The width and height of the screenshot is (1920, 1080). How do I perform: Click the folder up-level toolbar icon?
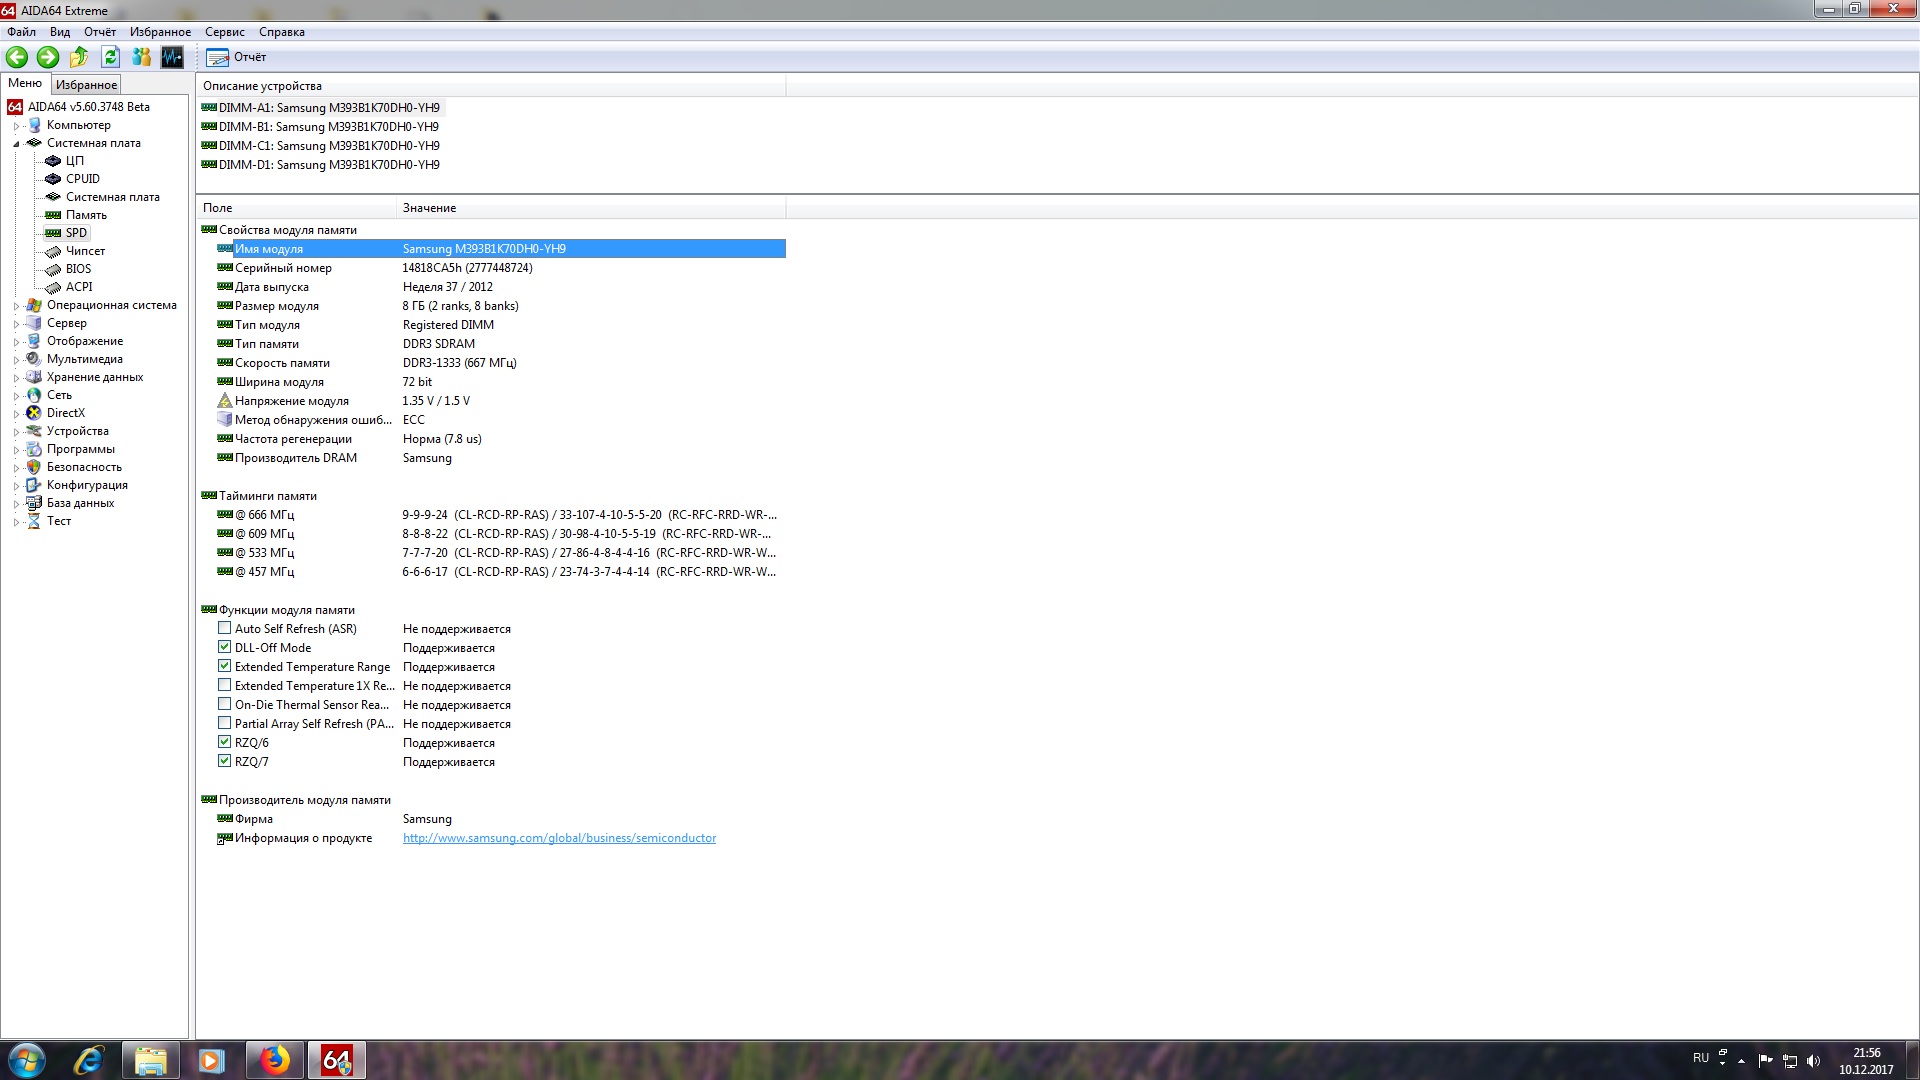(79, 57)
